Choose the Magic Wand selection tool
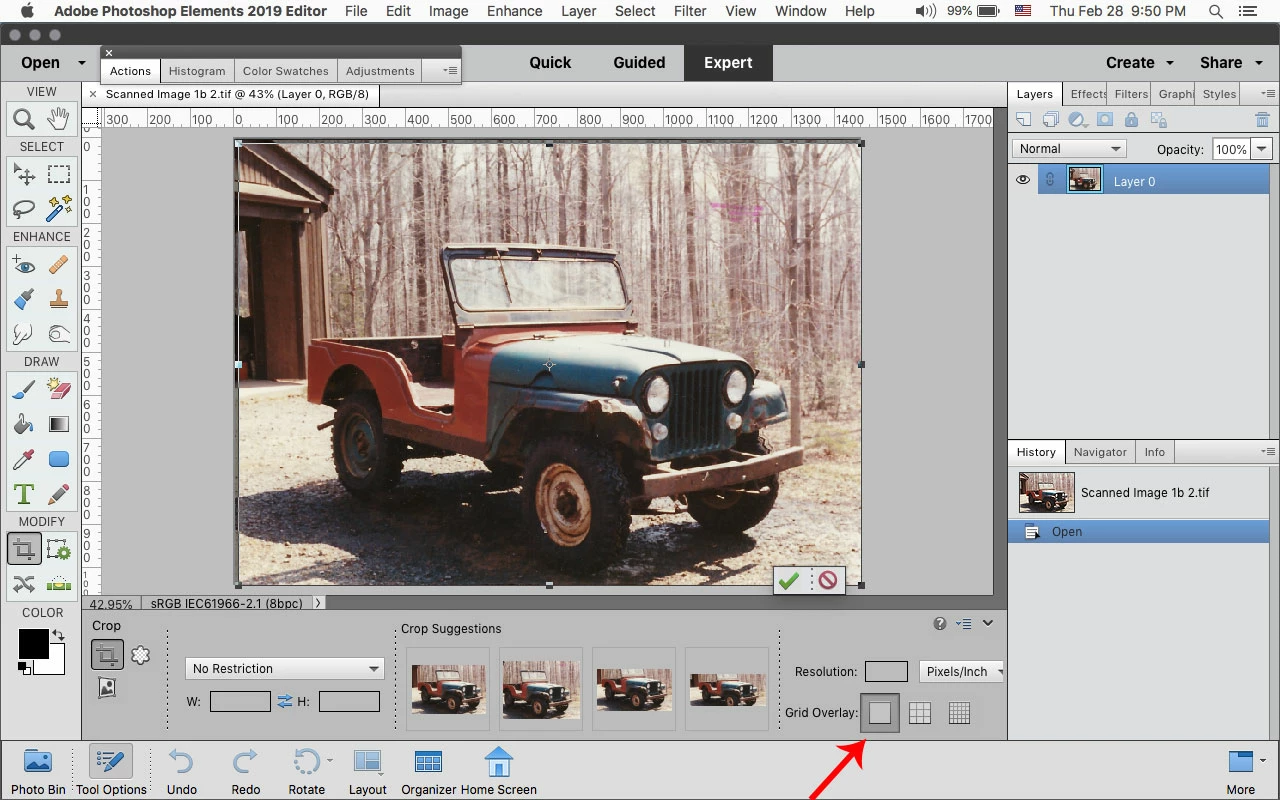Viewport: 1280px width, 800px height. (59, 208)
